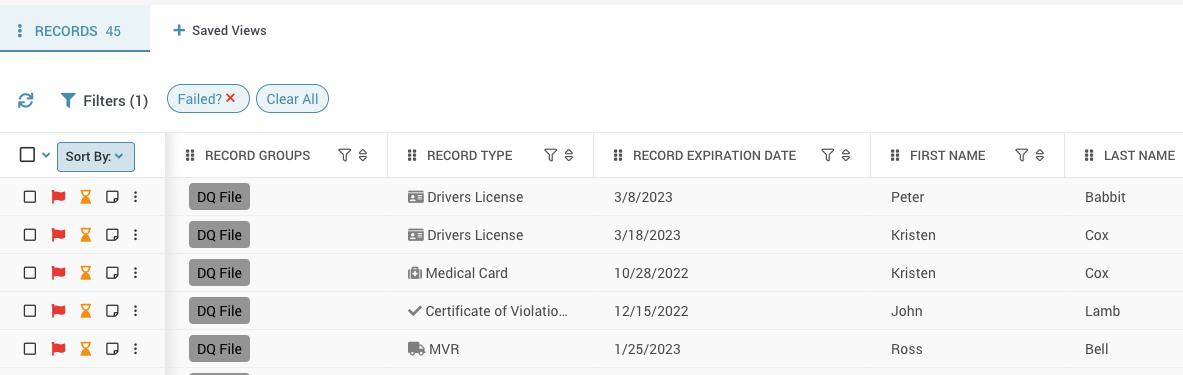Click the DQ File tag on John Lamb row
Viewport: 1183px width, 375px height.
point(219,310)
